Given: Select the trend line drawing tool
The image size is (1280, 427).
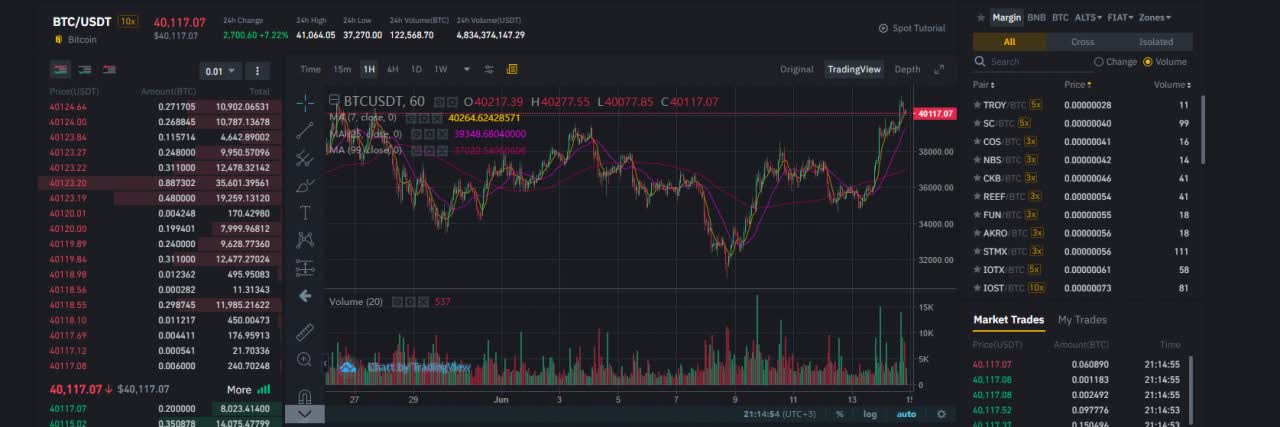Looking at the screenshot, I should pos(305,129).
